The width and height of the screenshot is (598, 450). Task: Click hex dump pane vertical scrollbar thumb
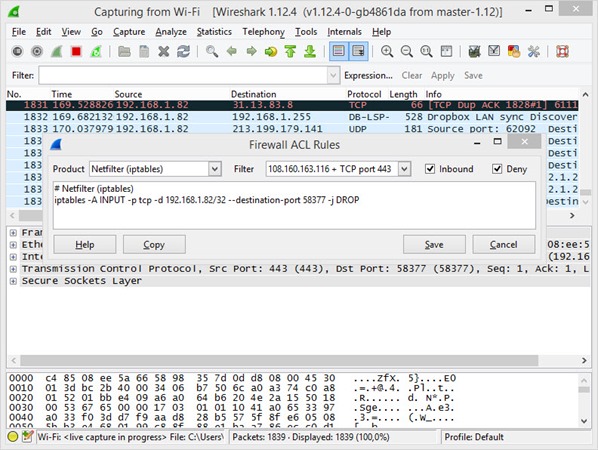(584, 389)
